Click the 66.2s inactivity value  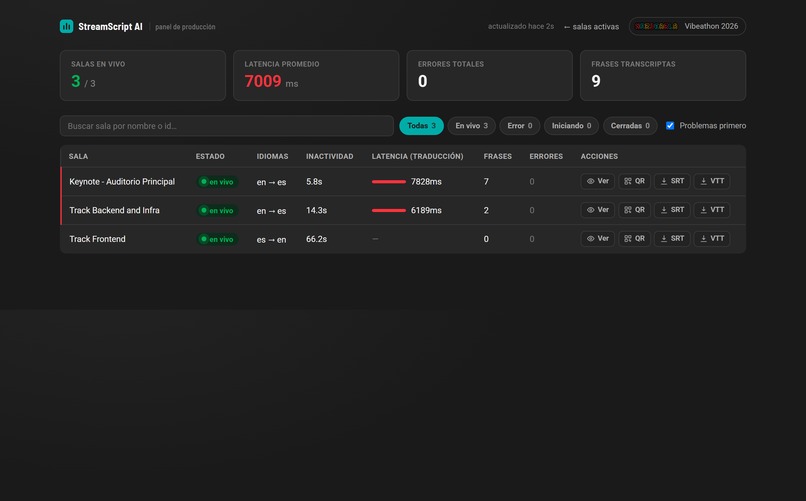click(x=316, y=239)
